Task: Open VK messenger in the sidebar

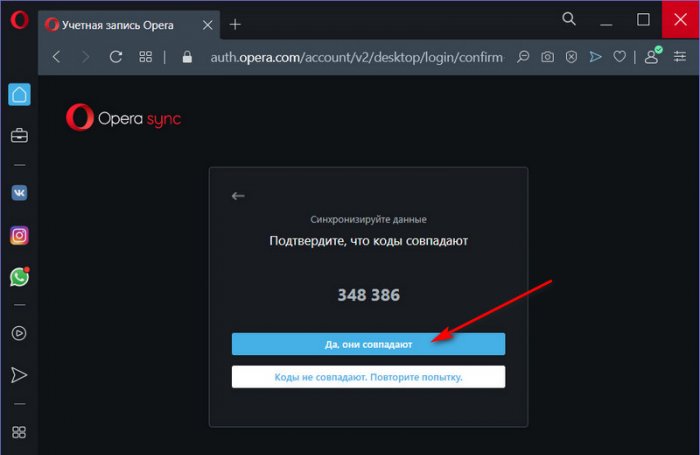Action: [x=19, y=193]
